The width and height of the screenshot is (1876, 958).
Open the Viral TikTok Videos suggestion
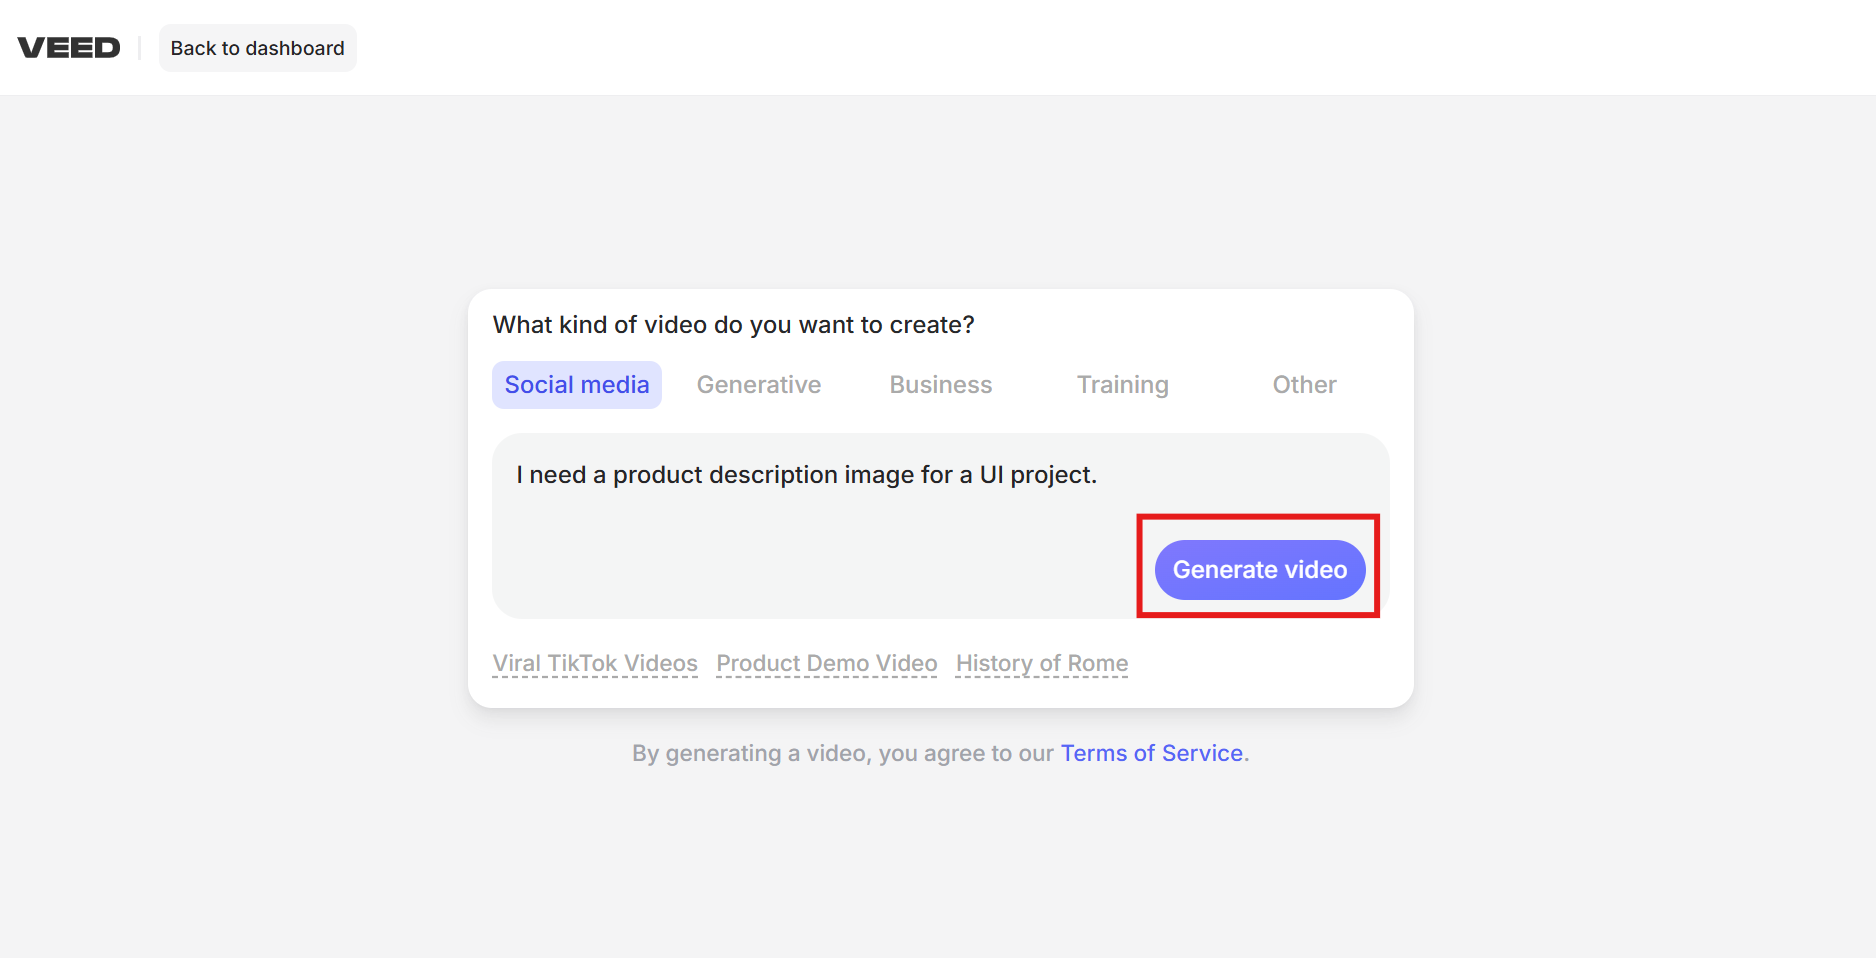594,663
